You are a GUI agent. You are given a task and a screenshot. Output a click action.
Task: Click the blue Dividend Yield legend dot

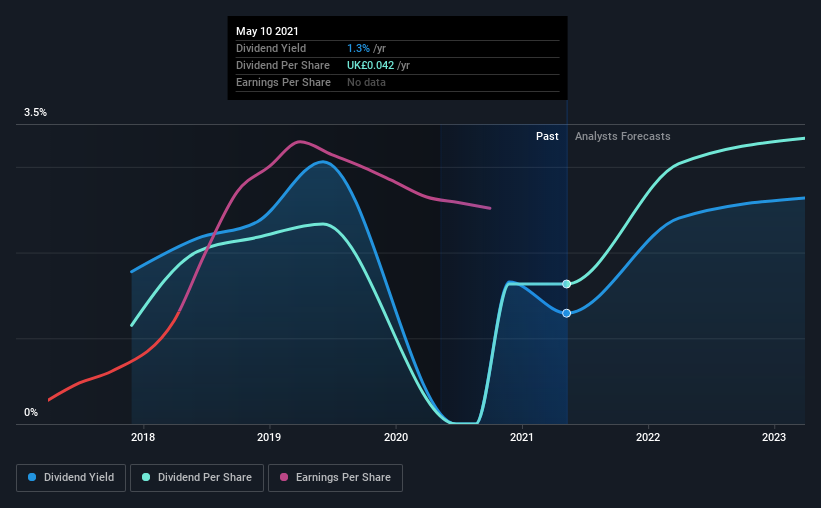point(32,477)
